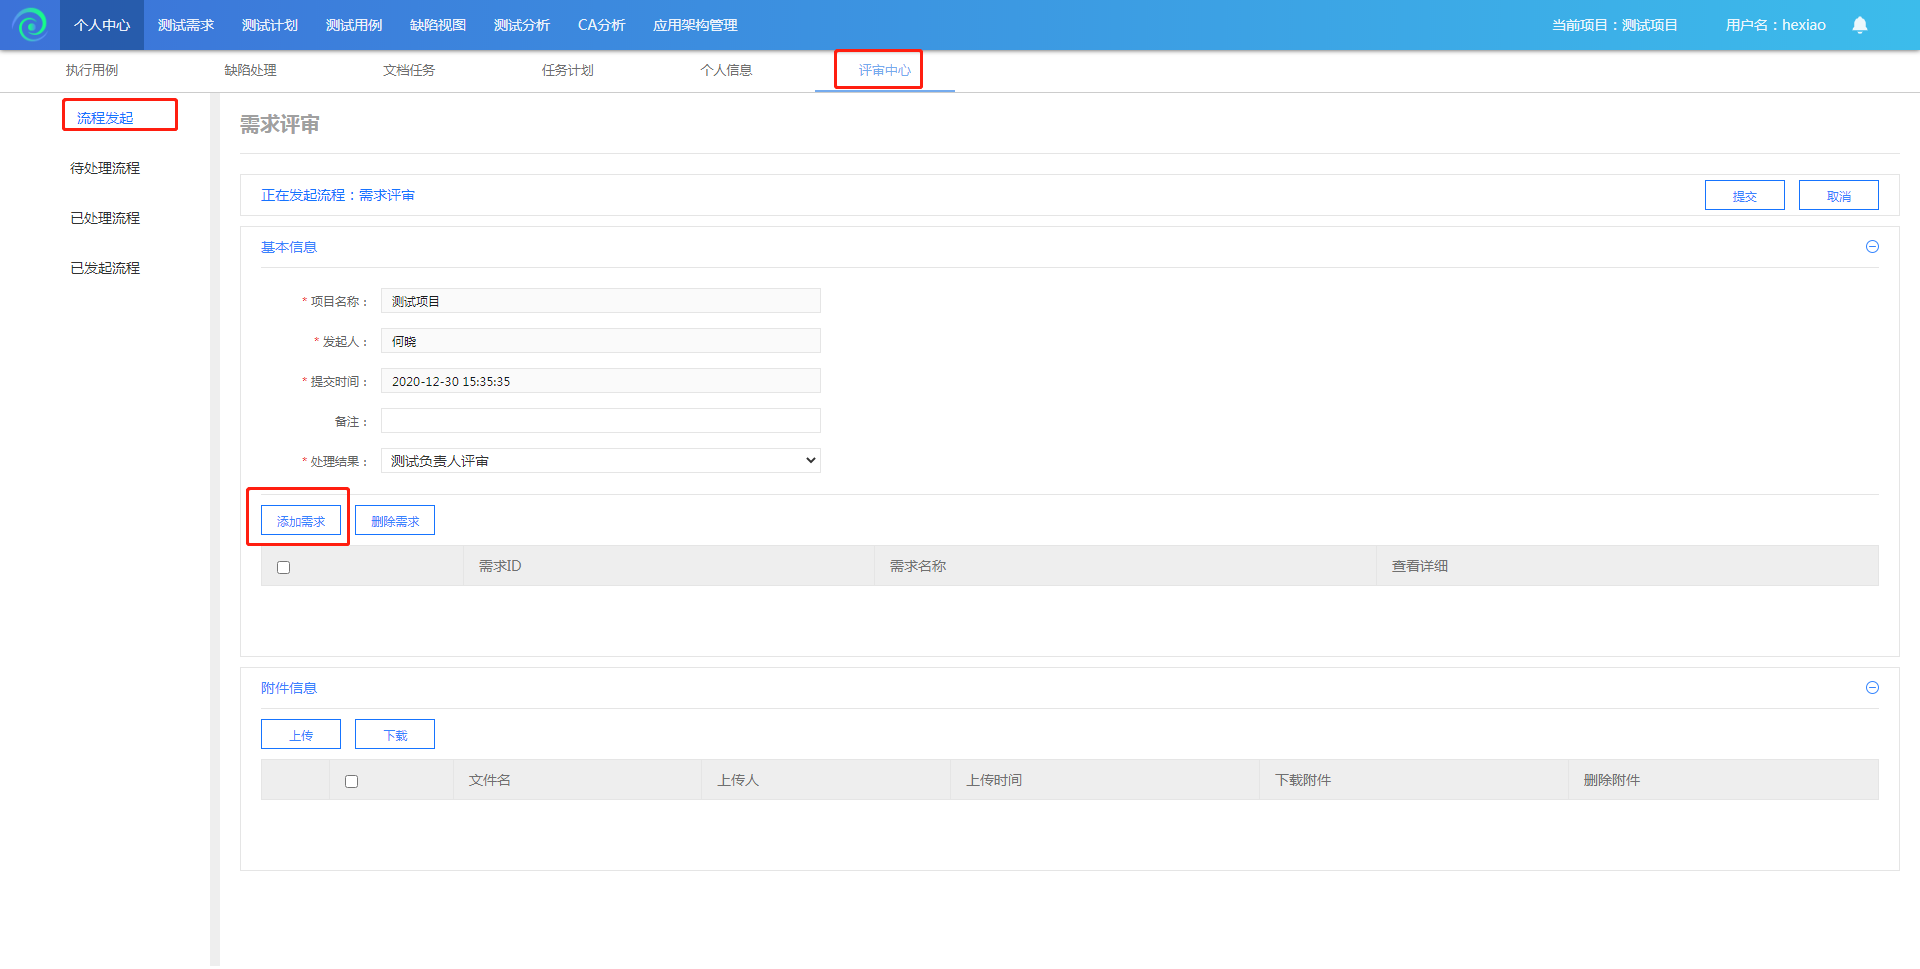This screenshot has height=969, width=1920.
Task: Open the 测试用例 menu
Action: (x=354, y=25)
